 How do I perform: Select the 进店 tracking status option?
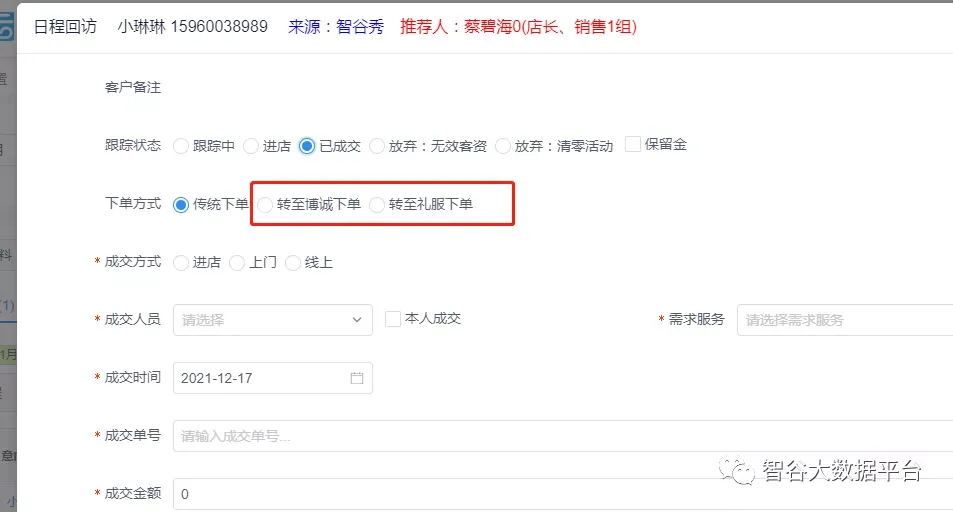pyautogui.click(x=251, y=146)
